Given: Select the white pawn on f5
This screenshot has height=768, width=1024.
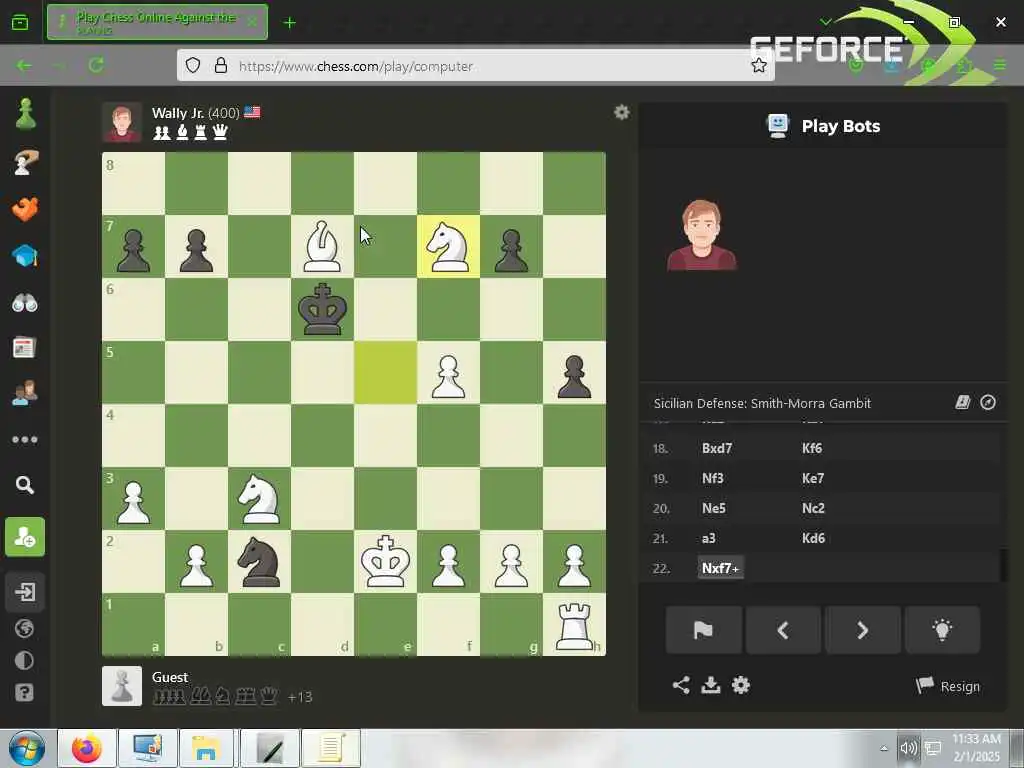Looking at the screenshot, I should point(448,373).
